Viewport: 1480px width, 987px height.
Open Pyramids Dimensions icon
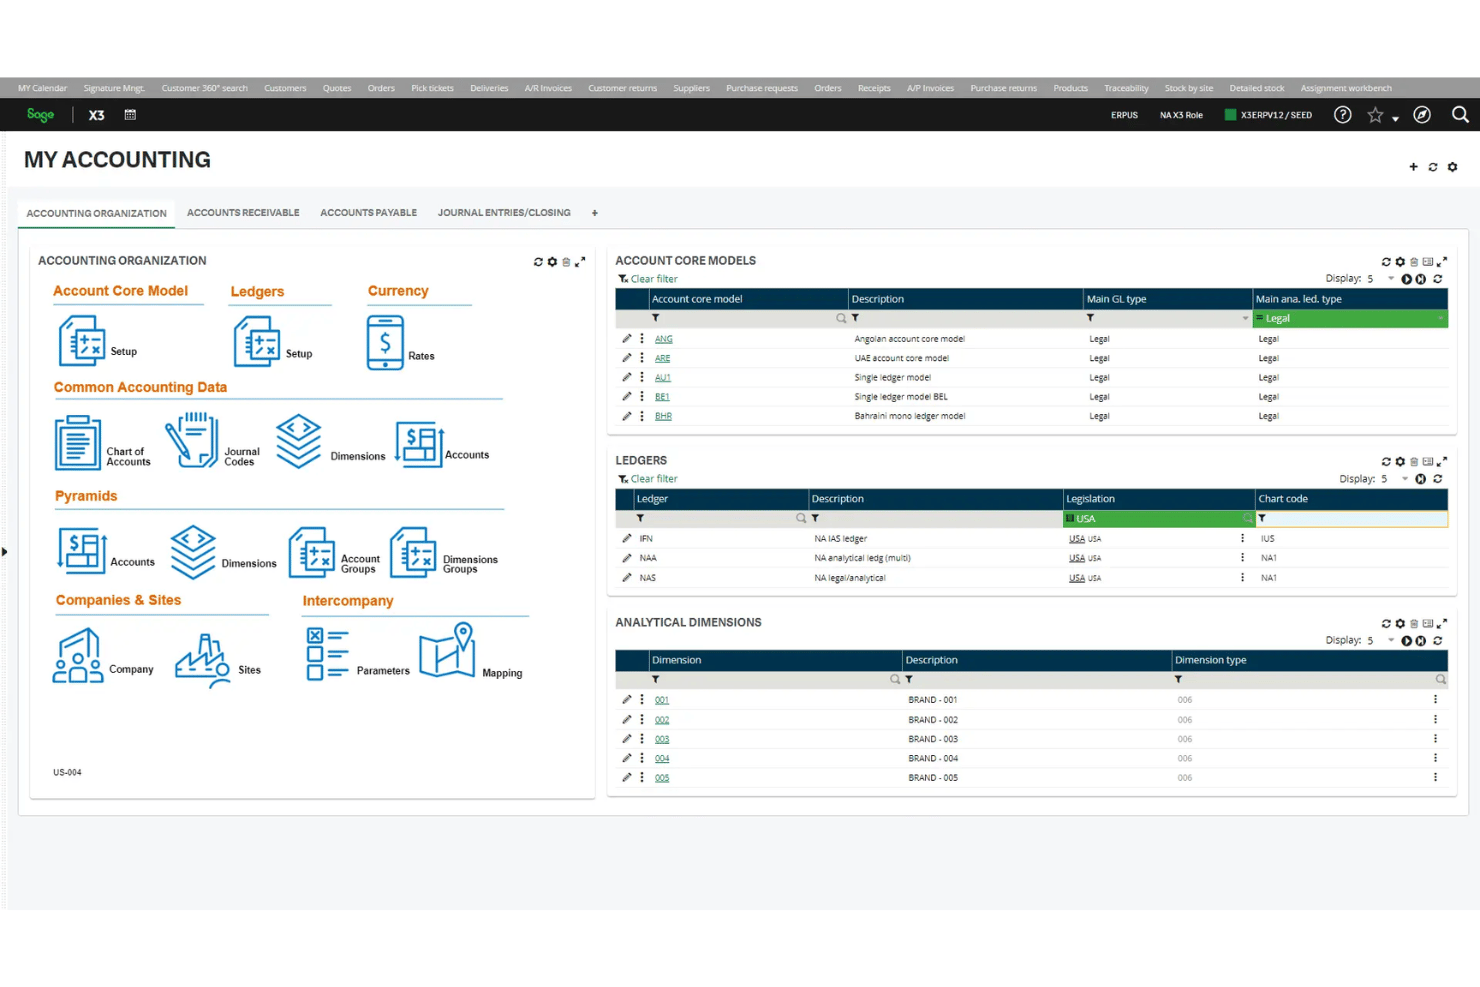[193, 552]
